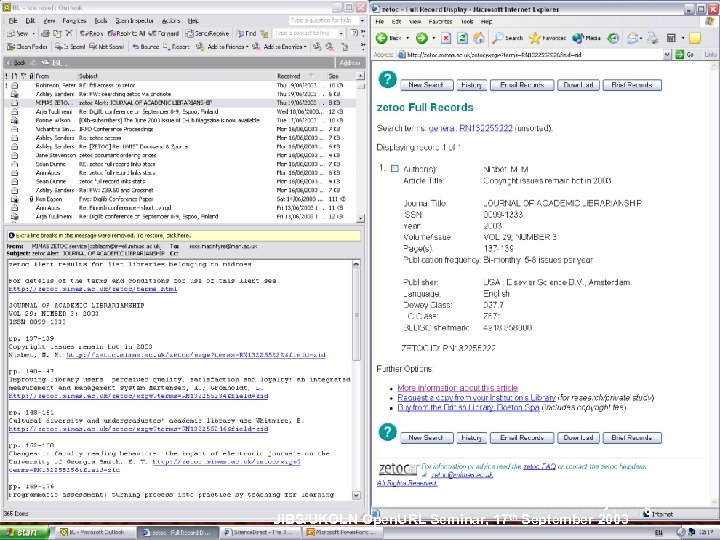Open the Back history dropdown arrow in IE

[408, 38]
